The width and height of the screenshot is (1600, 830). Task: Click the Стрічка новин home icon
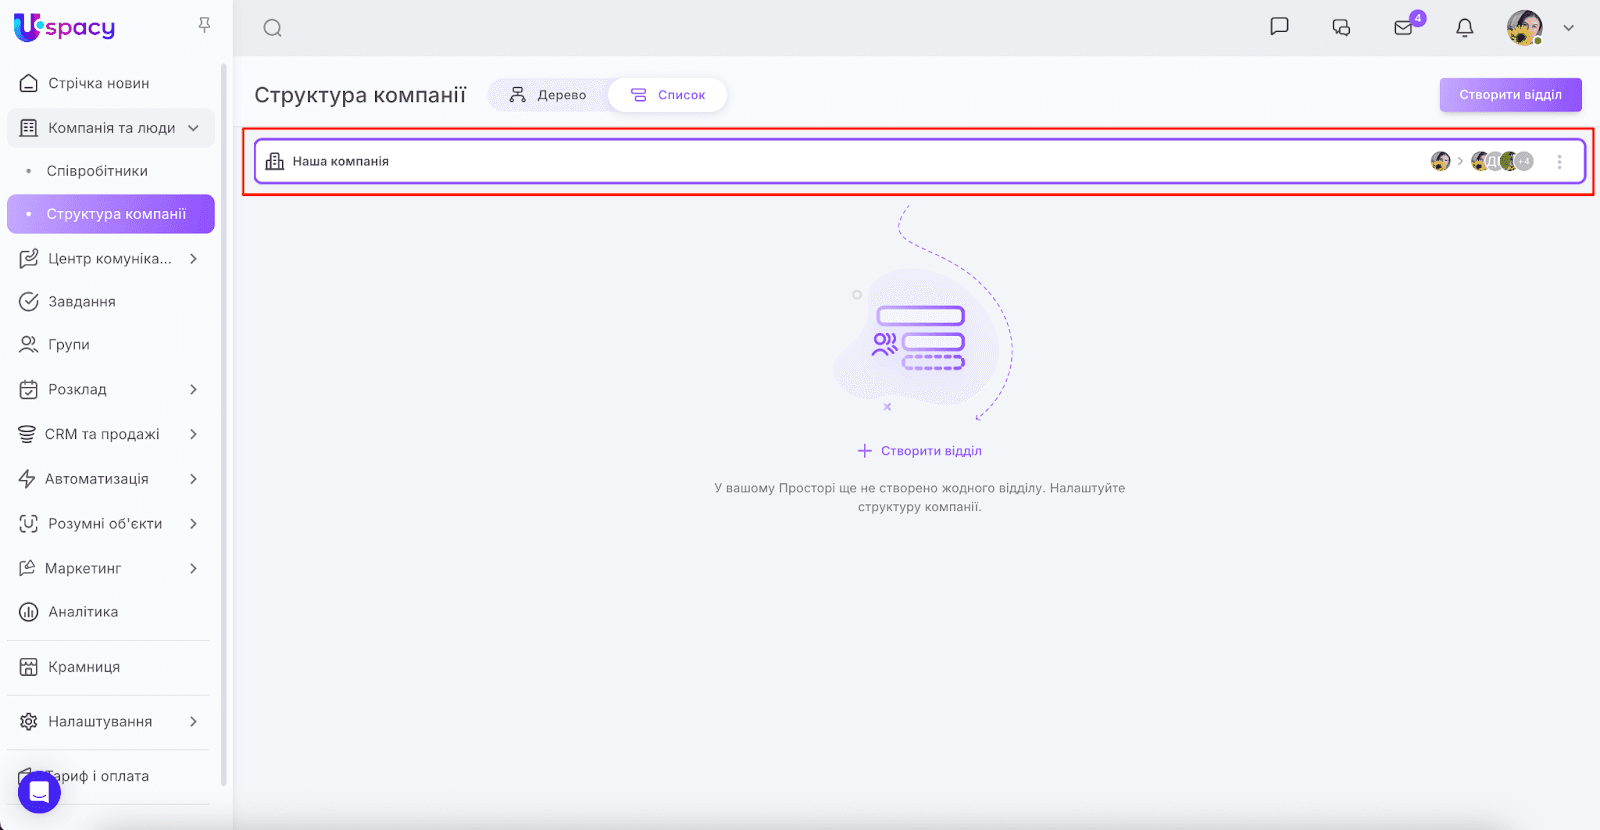pos(29,83)
